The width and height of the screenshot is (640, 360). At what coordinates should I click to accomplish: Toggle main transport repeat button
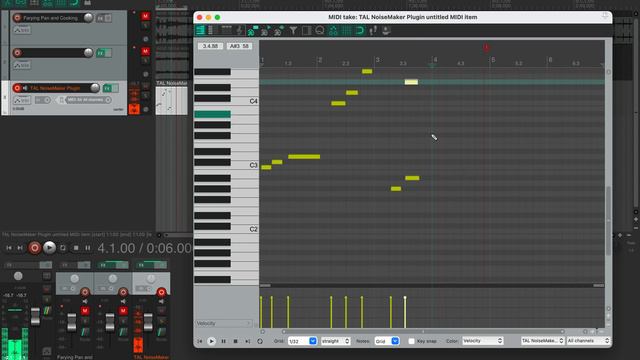(x=63, y=248)
